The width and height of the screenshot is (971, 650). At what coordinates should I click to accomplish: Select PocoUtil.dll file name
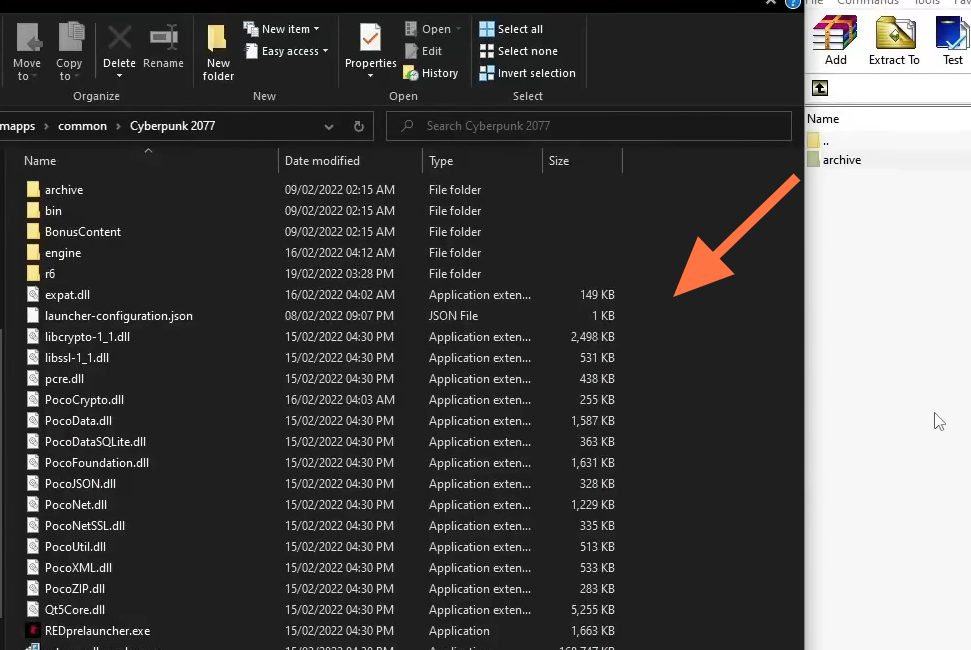[76, 547]
